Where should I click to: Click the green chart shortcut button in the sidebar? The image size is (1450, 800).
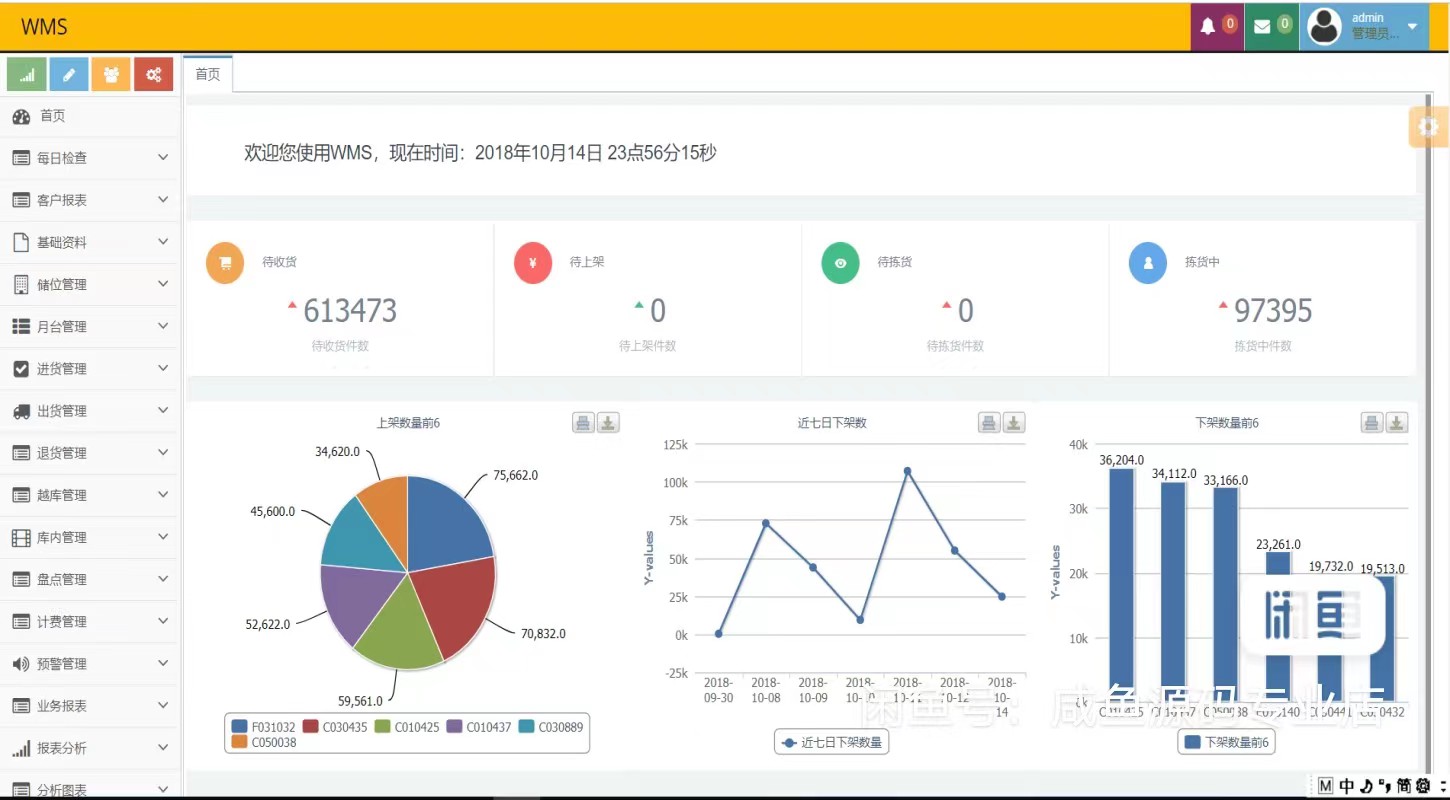click(27, 74)
